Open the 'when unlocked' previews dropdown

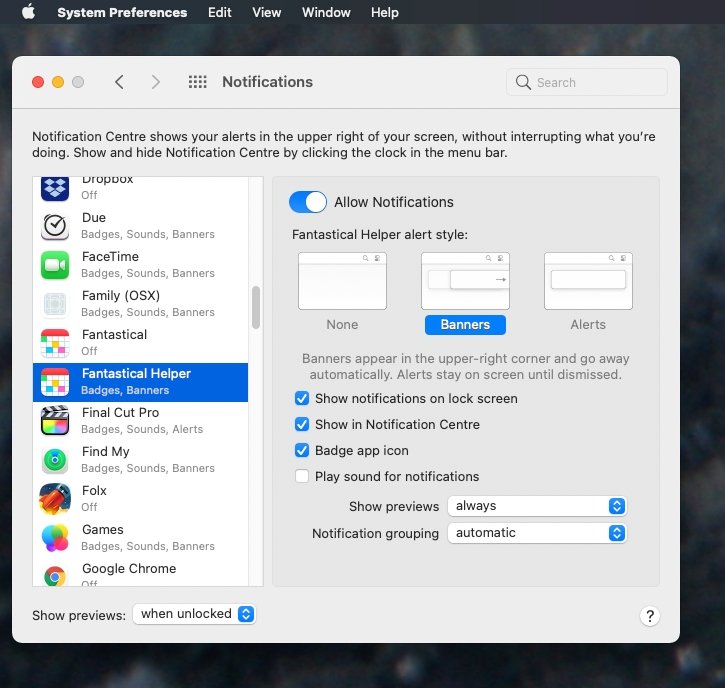(194, 614)
